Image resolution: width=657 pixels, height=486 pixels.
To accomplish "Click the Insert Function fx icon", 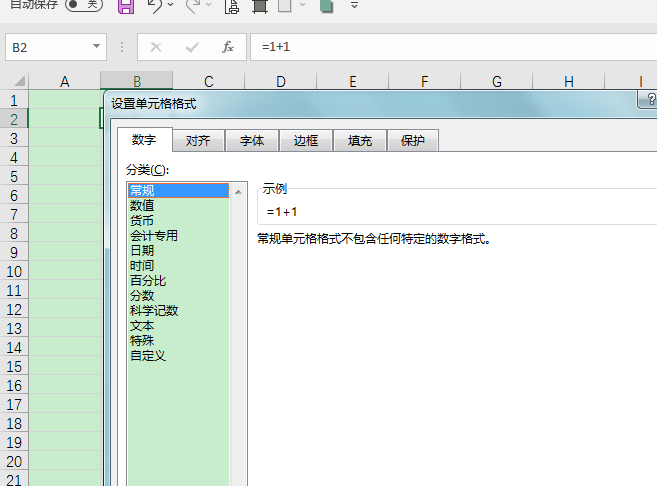I will (228, 47).
